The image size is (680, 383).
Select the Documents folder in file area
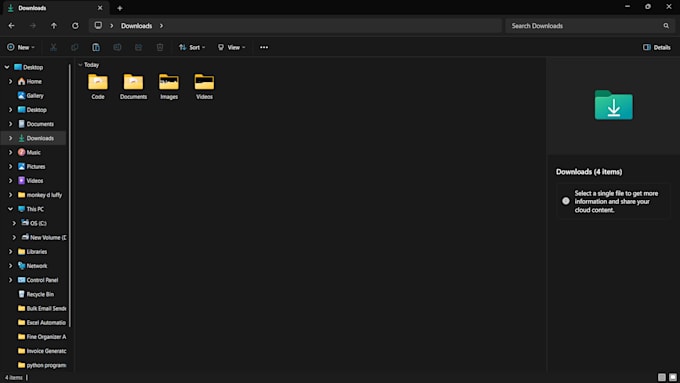[133, 86]
